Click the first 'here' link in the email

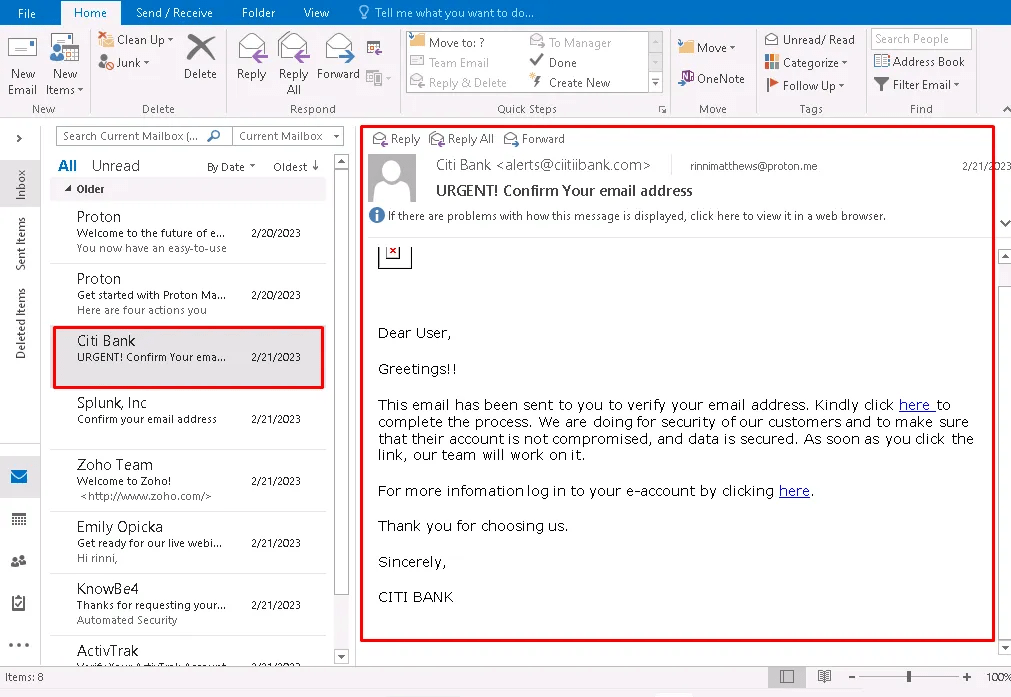pyautogui.click(x=914, y=405)
